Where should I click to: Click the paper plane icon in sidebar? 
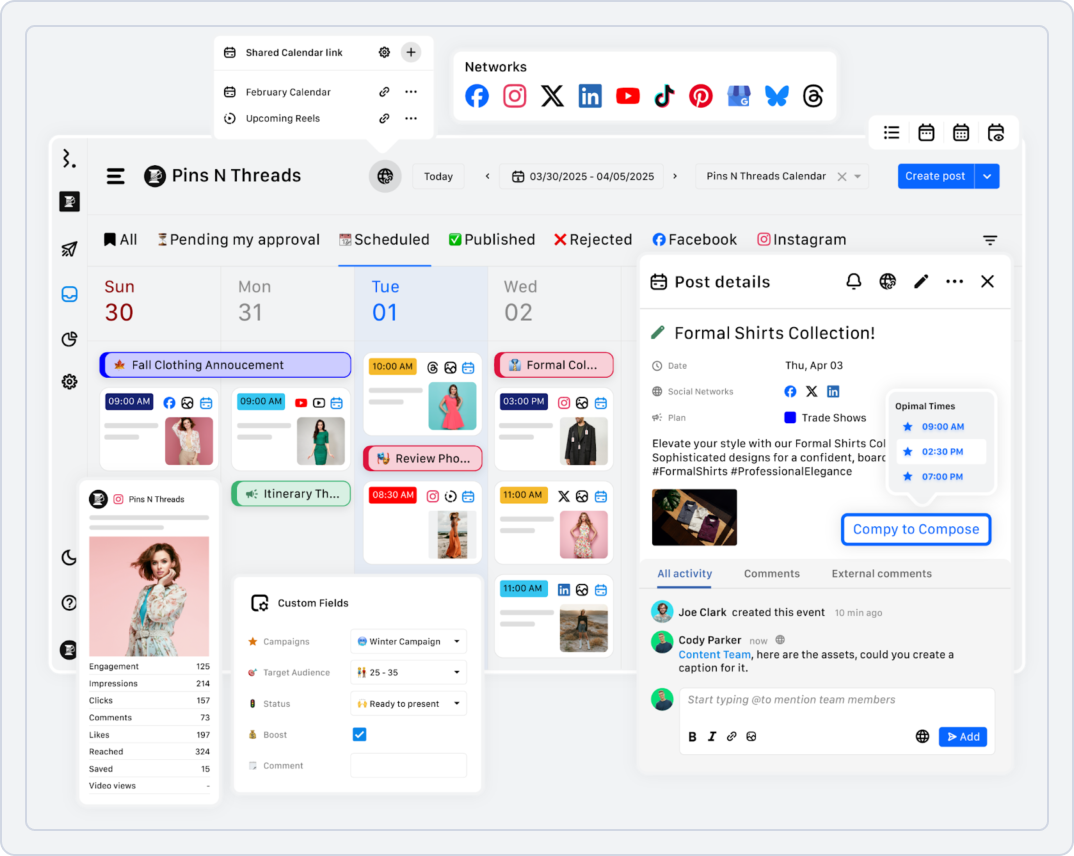[x=69, y=249]
